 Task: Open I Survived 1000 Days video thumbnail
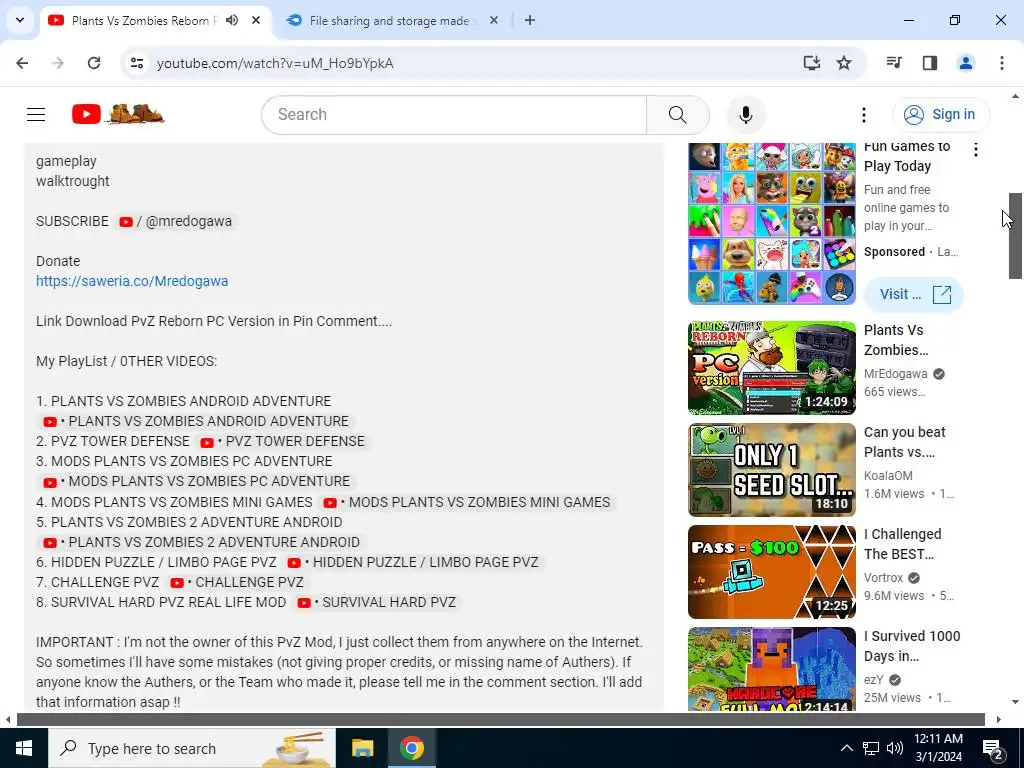point(771,669)
